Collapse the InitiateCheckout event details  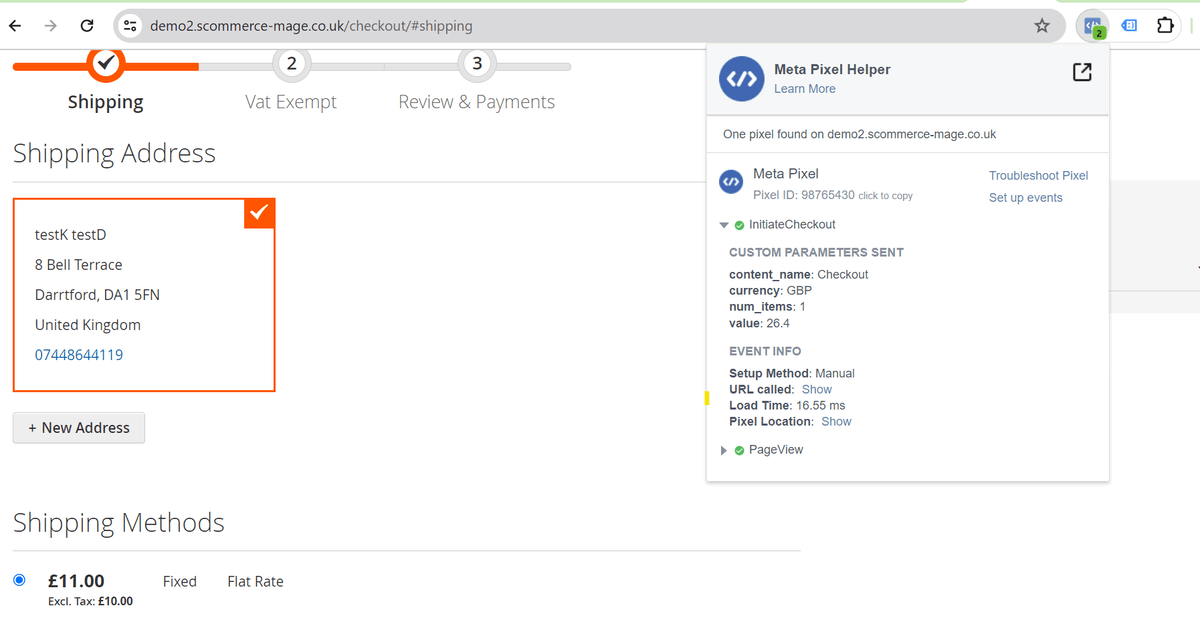(x=724, y=225)
